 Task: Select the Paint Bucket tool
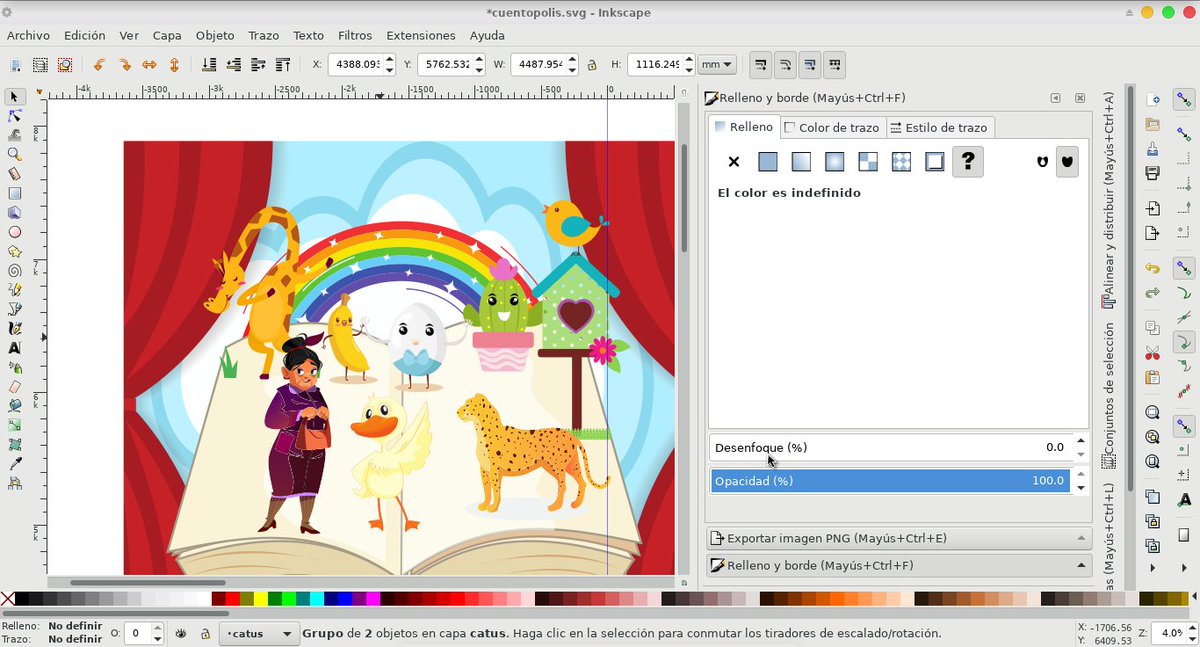pyautogui.click(x=15, y=406)
